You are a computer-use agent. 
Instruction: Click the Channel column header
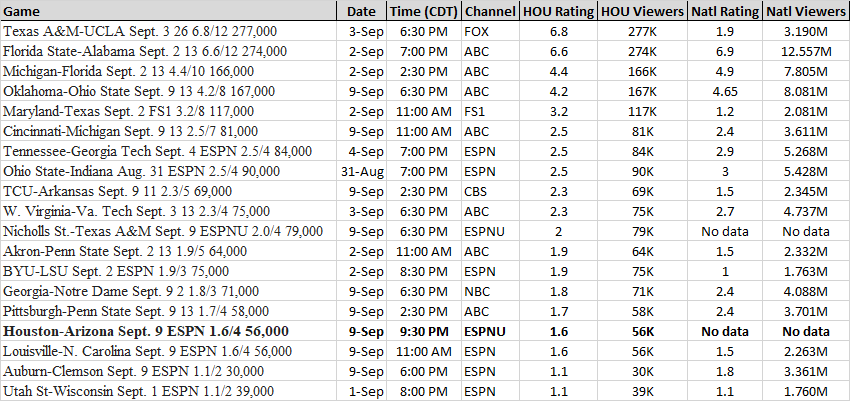point(490,11)
